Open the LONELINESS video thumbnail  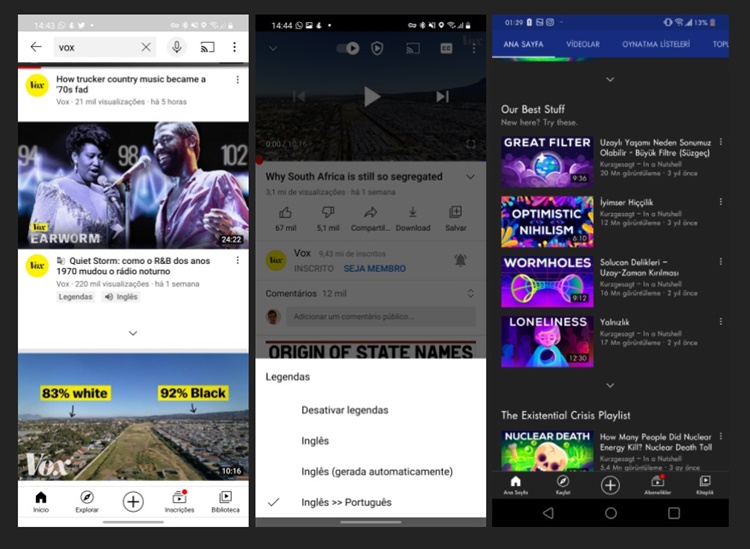pos(547,341)
